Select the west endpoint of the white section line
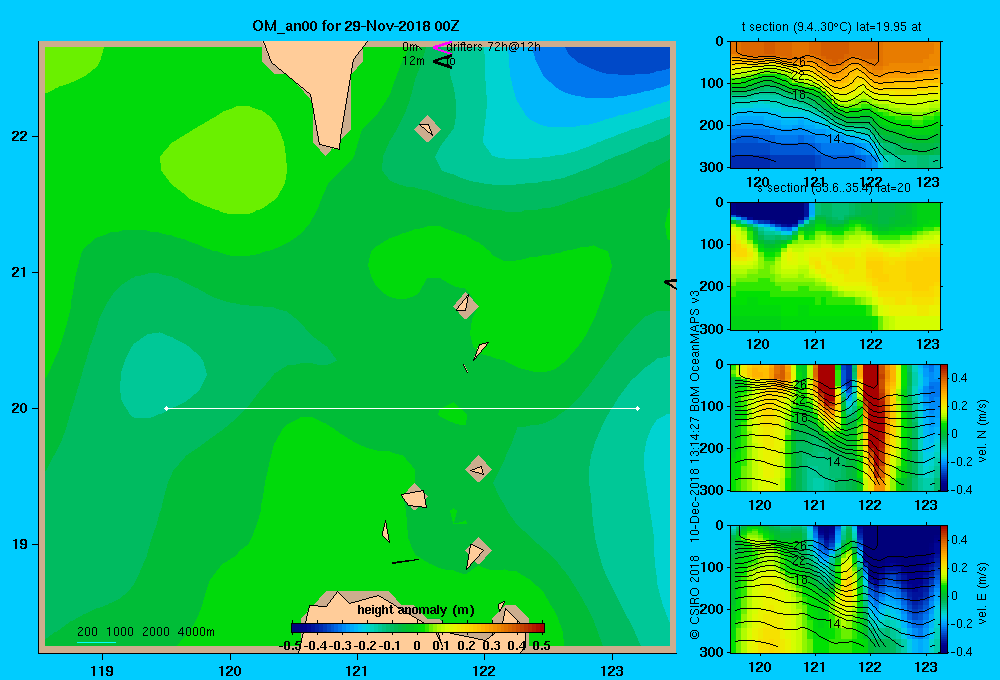 click(166, 408)
